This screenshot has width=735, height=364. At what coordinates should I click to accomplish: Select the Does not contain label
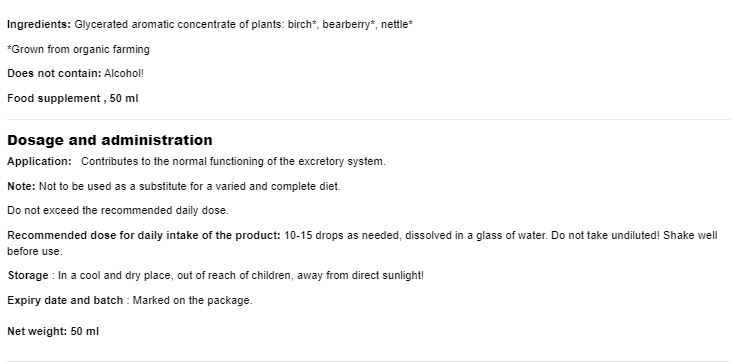54,74
